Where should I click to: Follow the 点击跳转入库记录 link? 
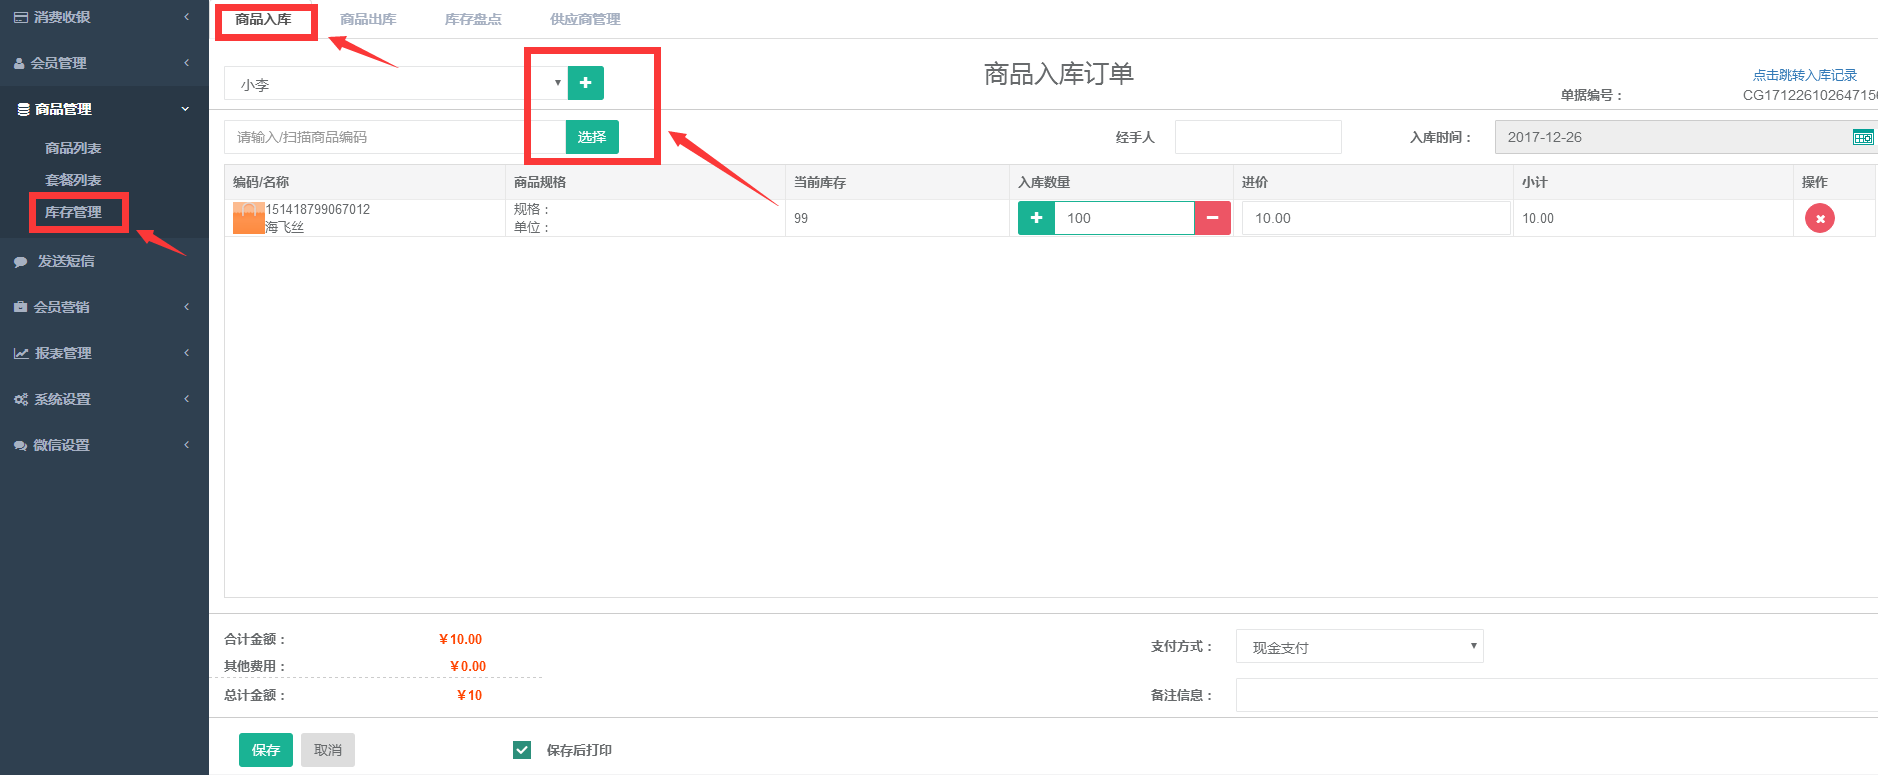pyautogui.click(x=1805, y=75)
